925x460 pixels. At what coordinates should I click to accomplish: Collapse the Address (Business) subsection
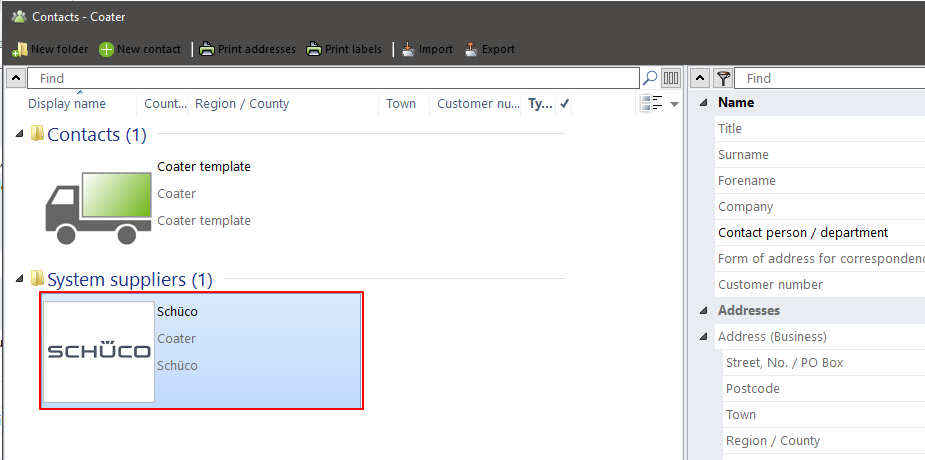703,337
